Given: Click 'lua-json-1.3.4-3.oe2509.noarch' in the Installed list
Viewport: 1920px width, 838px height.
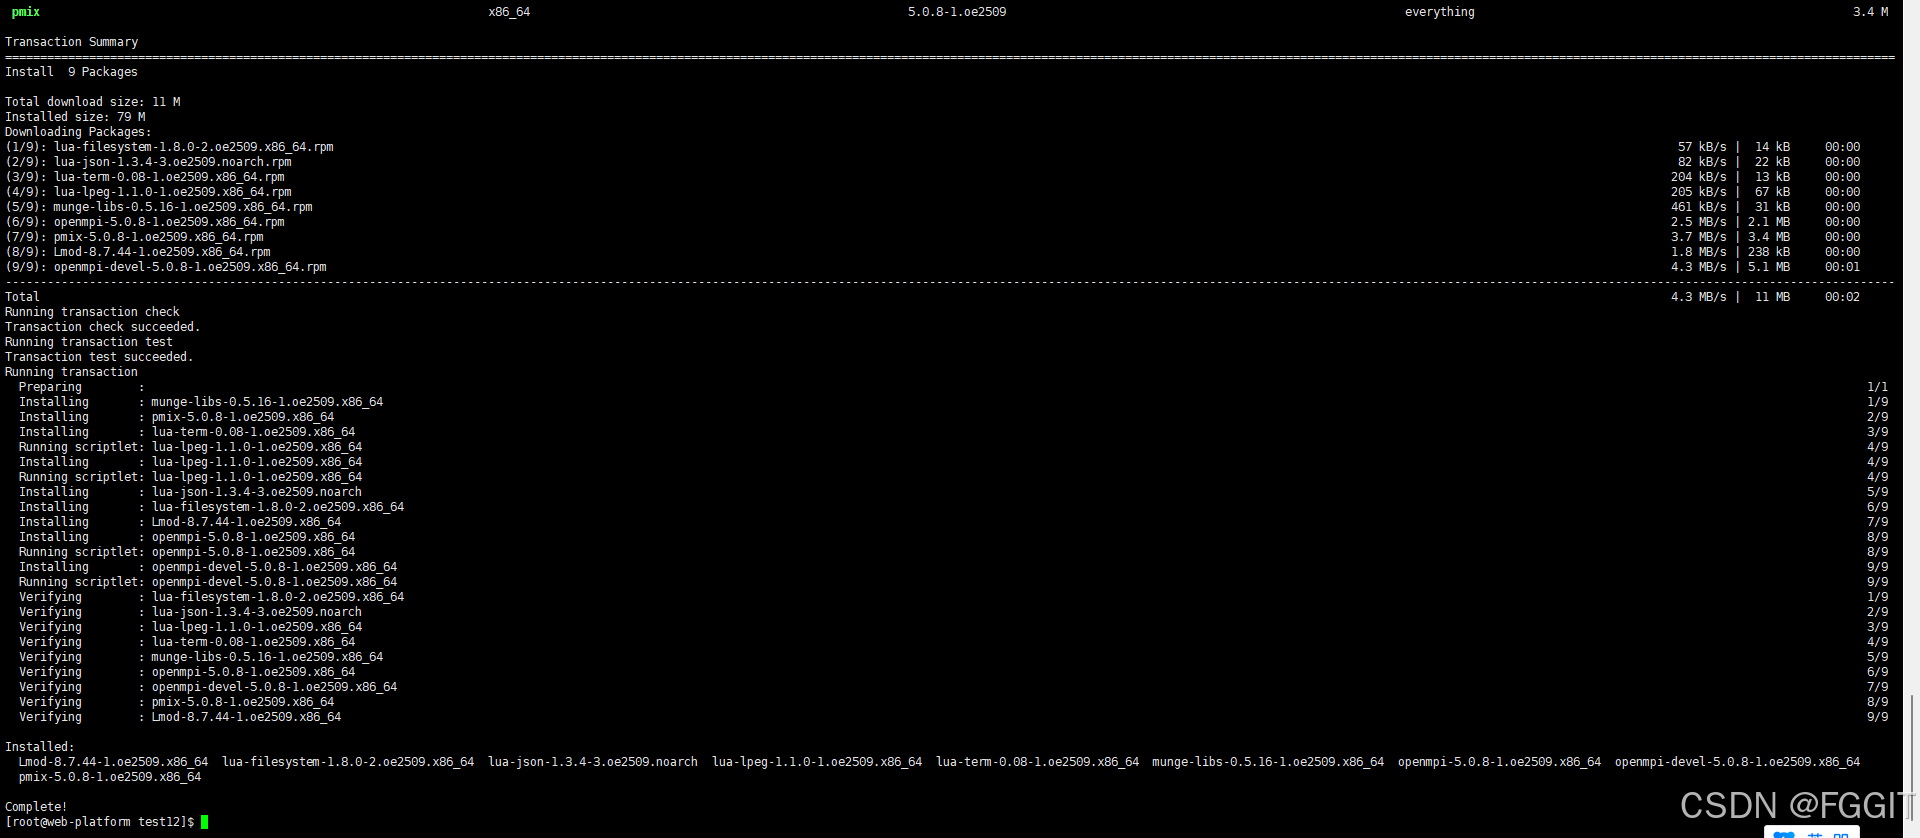Looking at the screenshot, I should pos(593,762).
